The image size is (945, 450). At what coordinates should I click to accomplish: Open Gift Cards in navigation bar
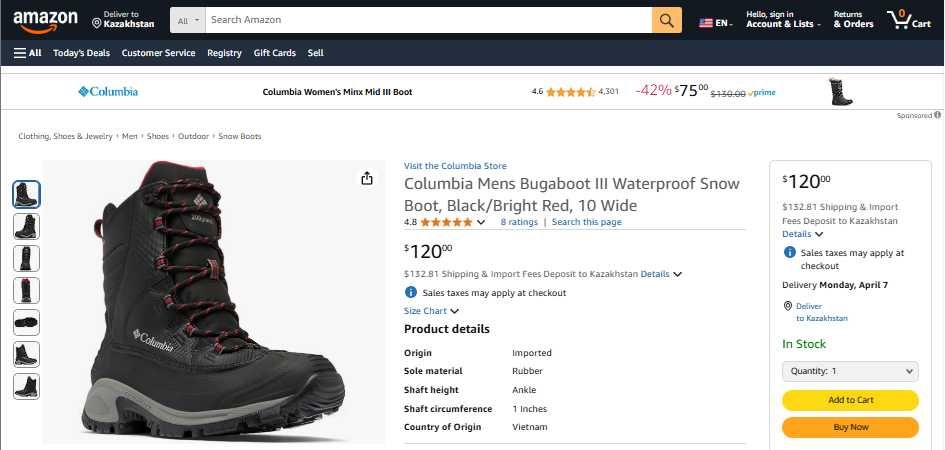(274, 53)
